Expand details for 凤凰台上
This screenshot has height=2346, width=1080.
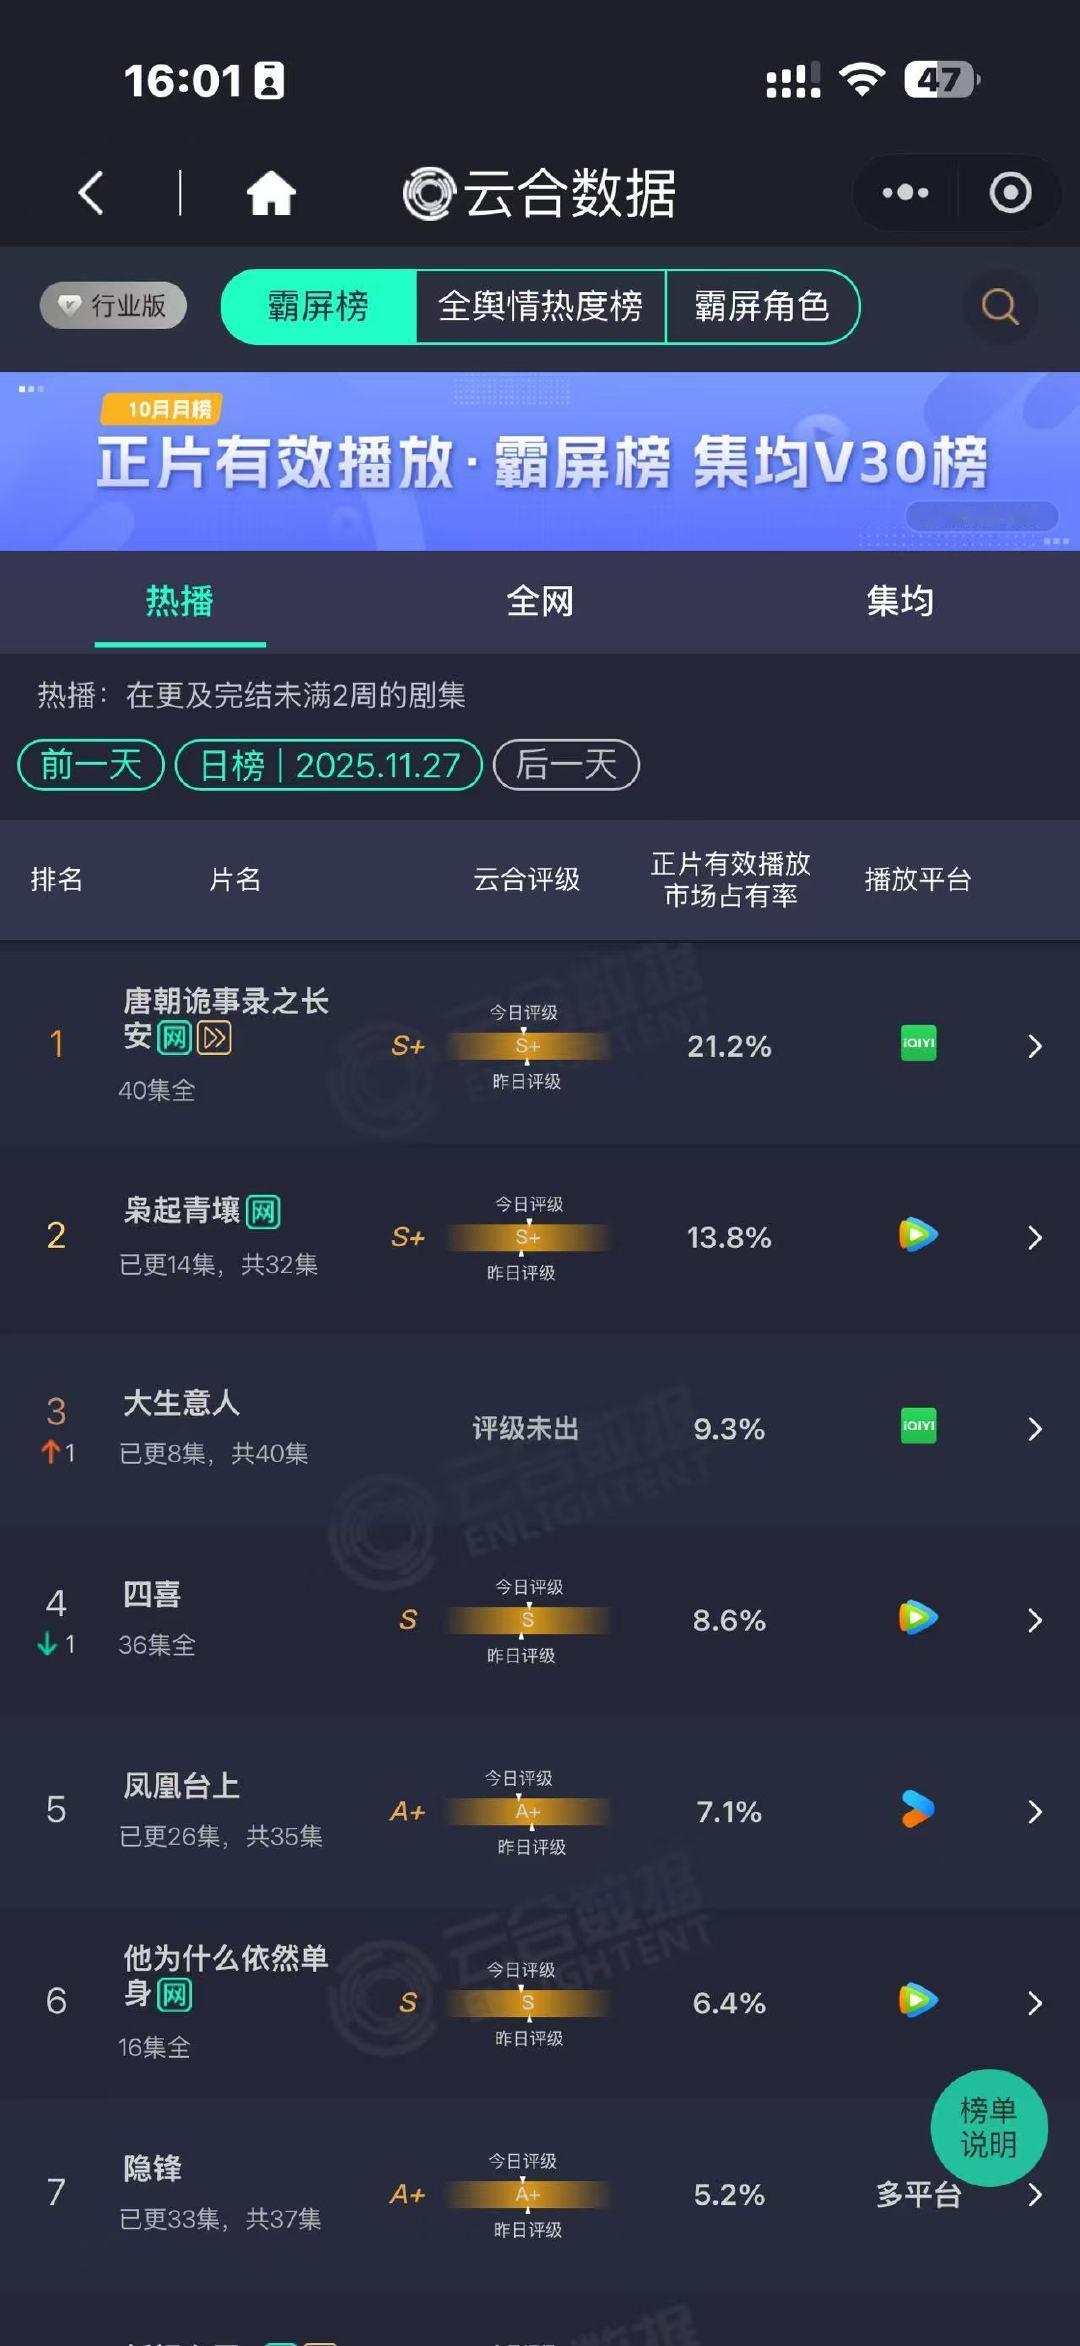click(x=1035, y=1810)
